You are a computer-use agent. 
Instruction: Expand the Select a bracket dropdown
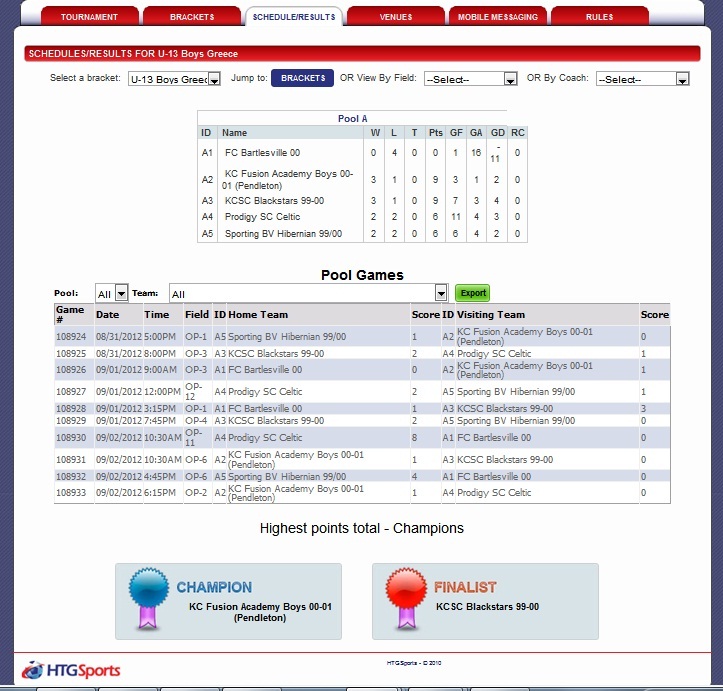coord(174,79)
